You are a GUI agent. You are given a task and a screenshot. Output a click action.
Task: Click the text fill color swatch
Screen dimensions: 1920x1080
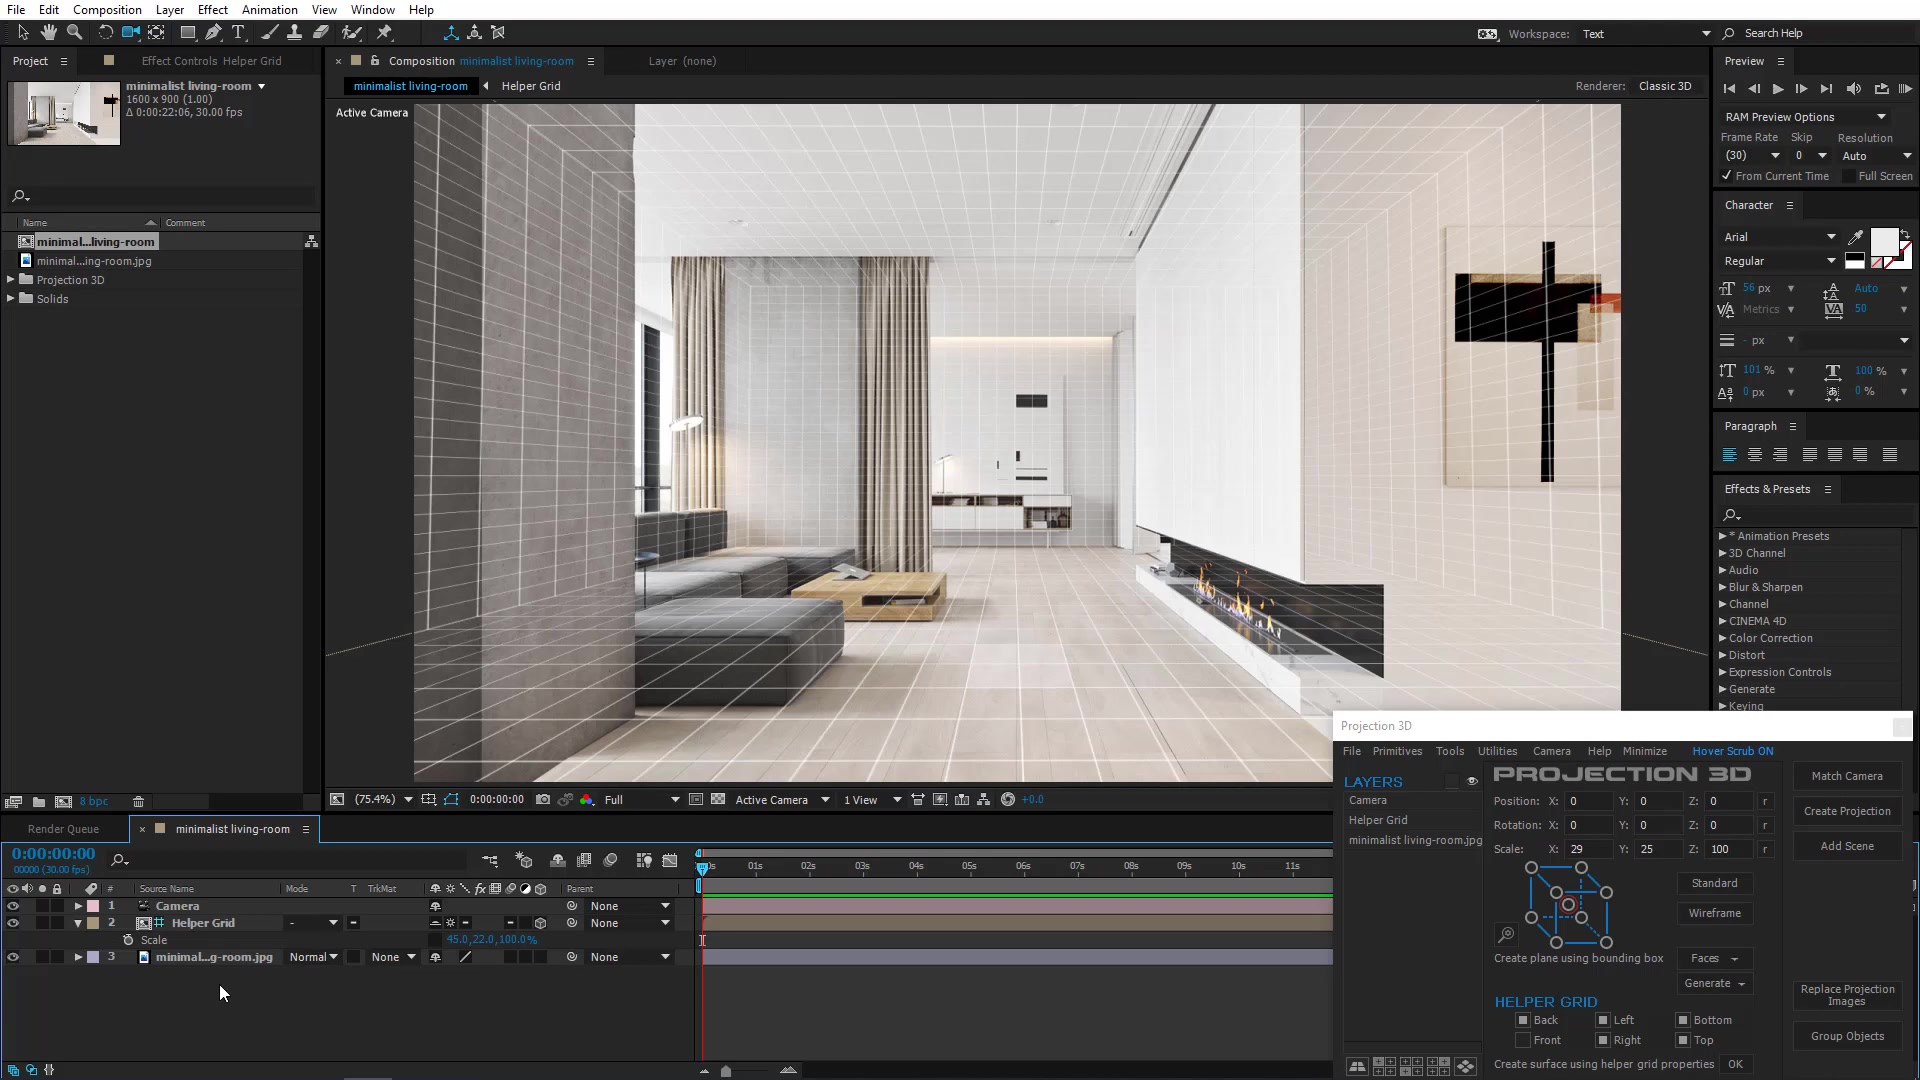pos(1883,241)
